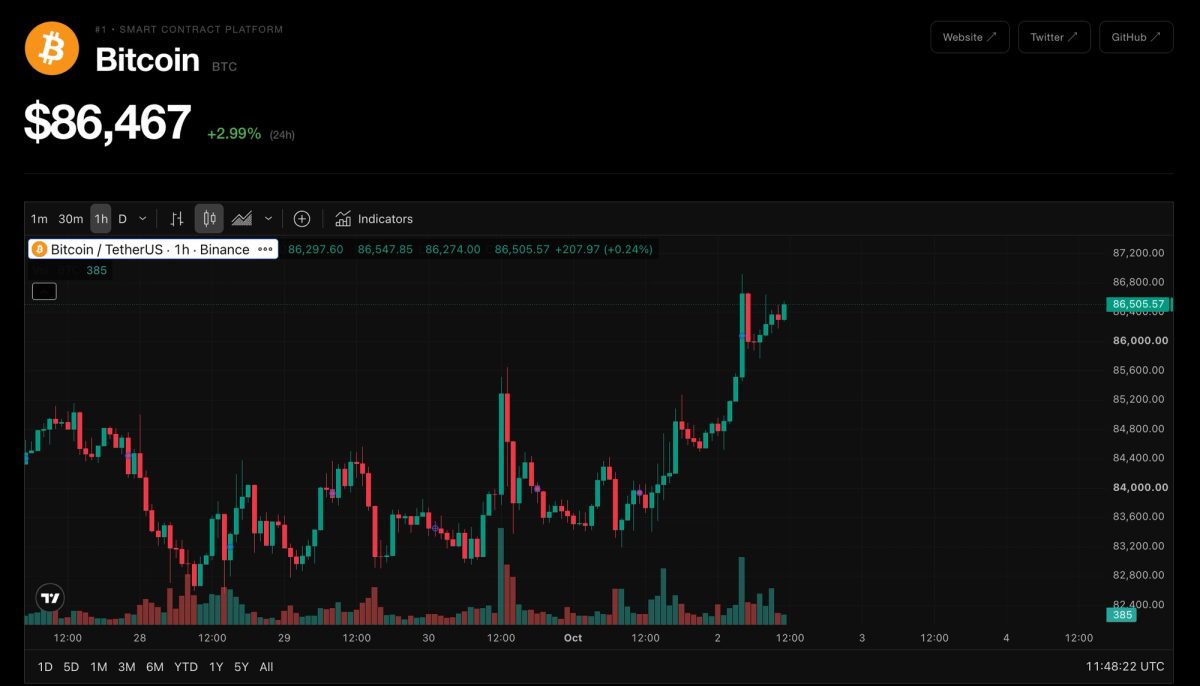Click the 85,600.00 price axis label
Image resolution: width=1200 pixels, height=686 pixels.
point(1138,370)
